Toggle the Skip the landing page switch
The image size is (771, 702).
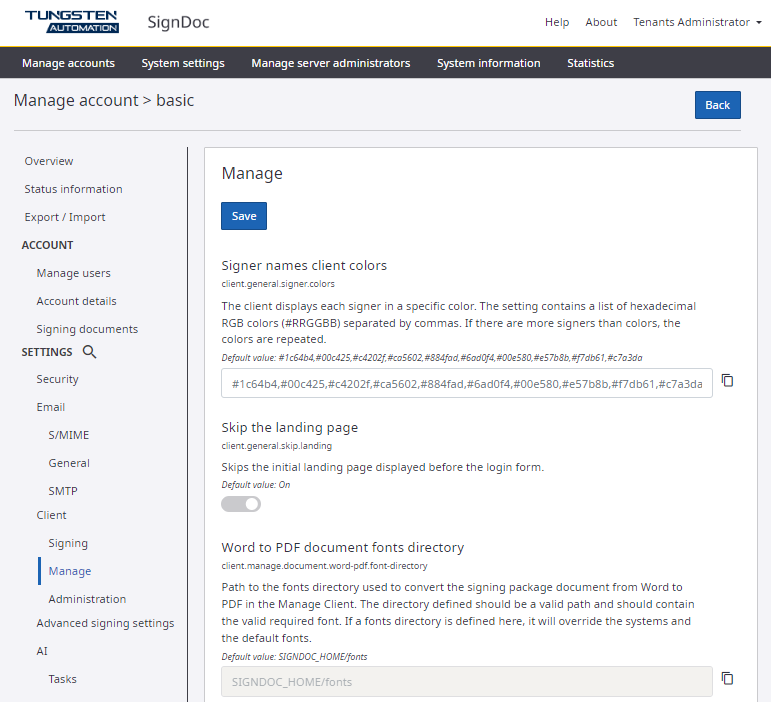[x=241, y=504]
